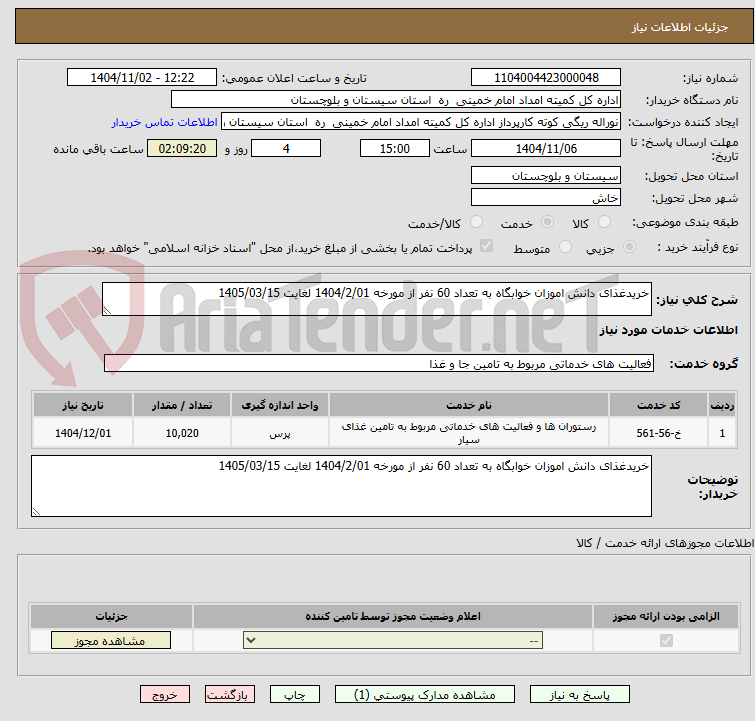The width and height of the screenshot is (755, 721).
Task: Click the بازگشت back button
Action: 230,695
